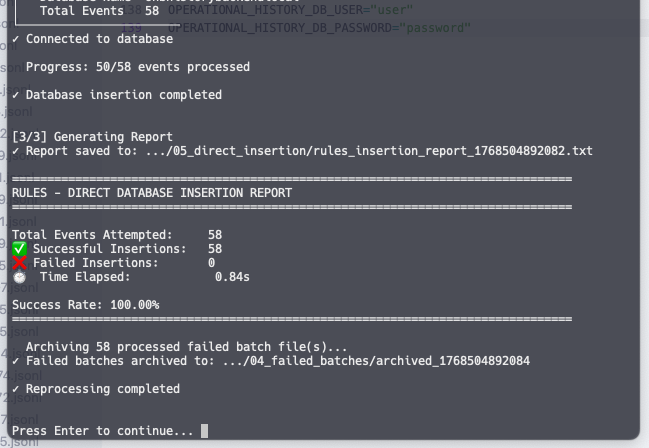This screenshot has height=448, width=649.
Task: Click the checkmark before Report saved to
Action: [15, 151]
